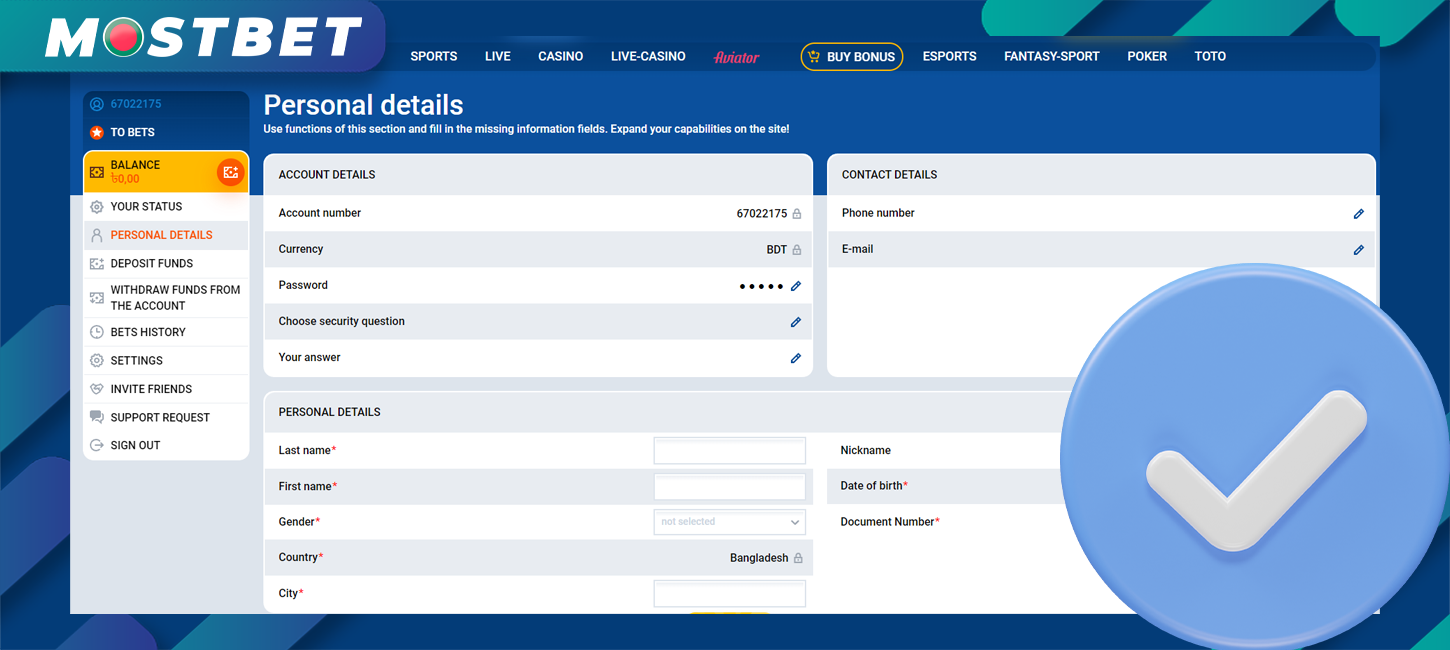Click the Sign Out icon in sidebar
Viewport: 1450px width, 650px height.
click(95, 445)
